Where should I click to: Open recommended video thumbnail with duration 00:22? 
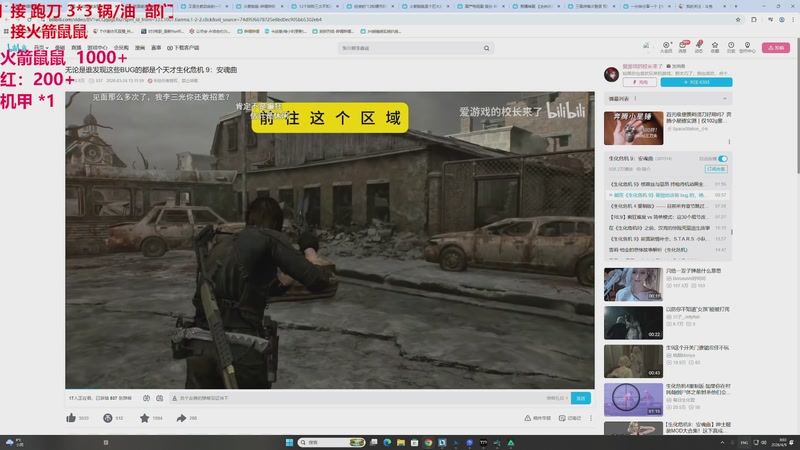(634, 323)
